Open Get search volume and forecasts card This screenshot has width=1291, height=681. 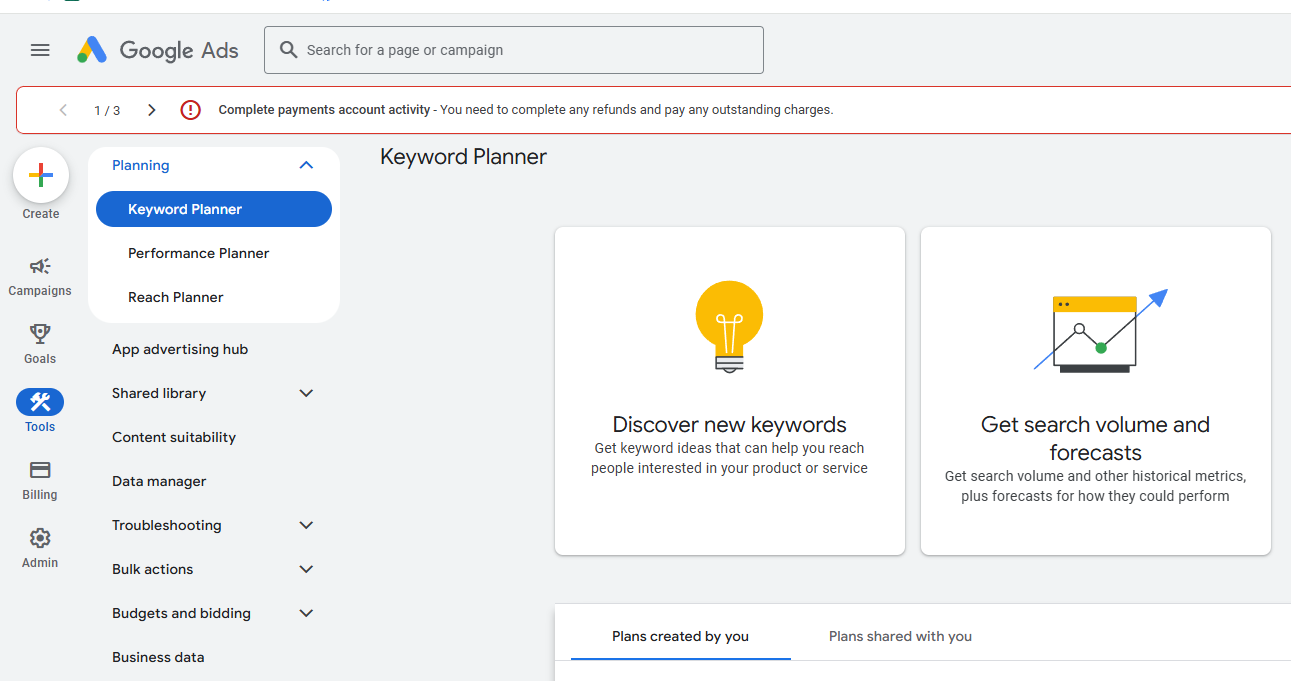[1096, 391]
